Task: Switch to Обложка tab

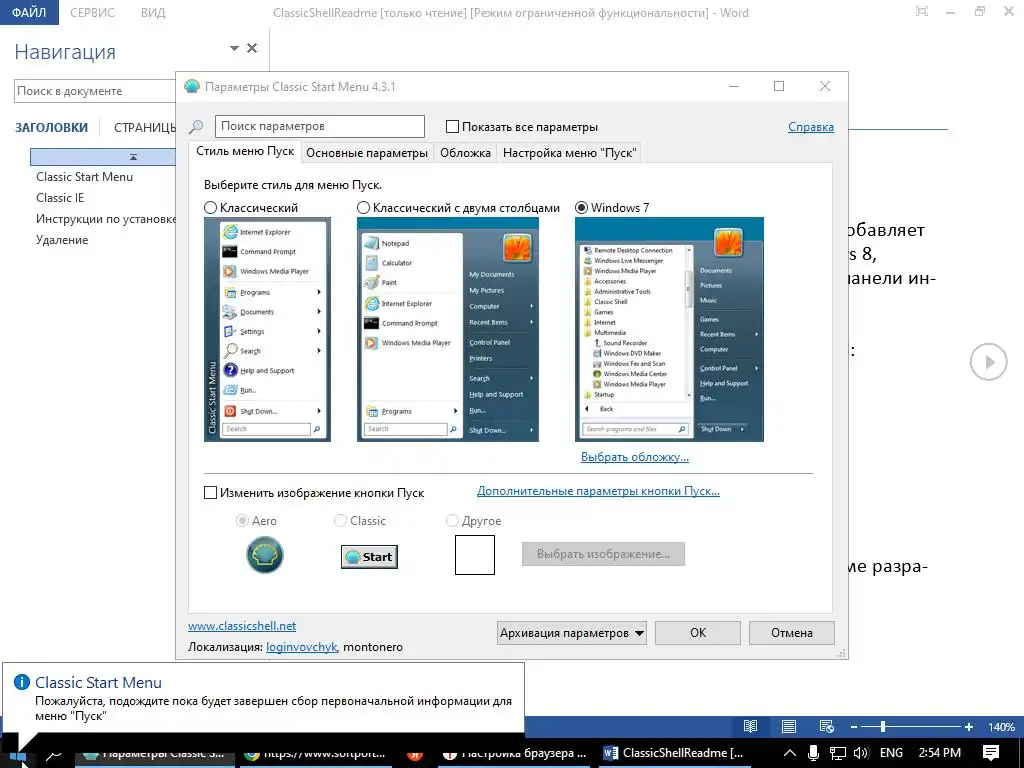Action: tap(465, 153)
